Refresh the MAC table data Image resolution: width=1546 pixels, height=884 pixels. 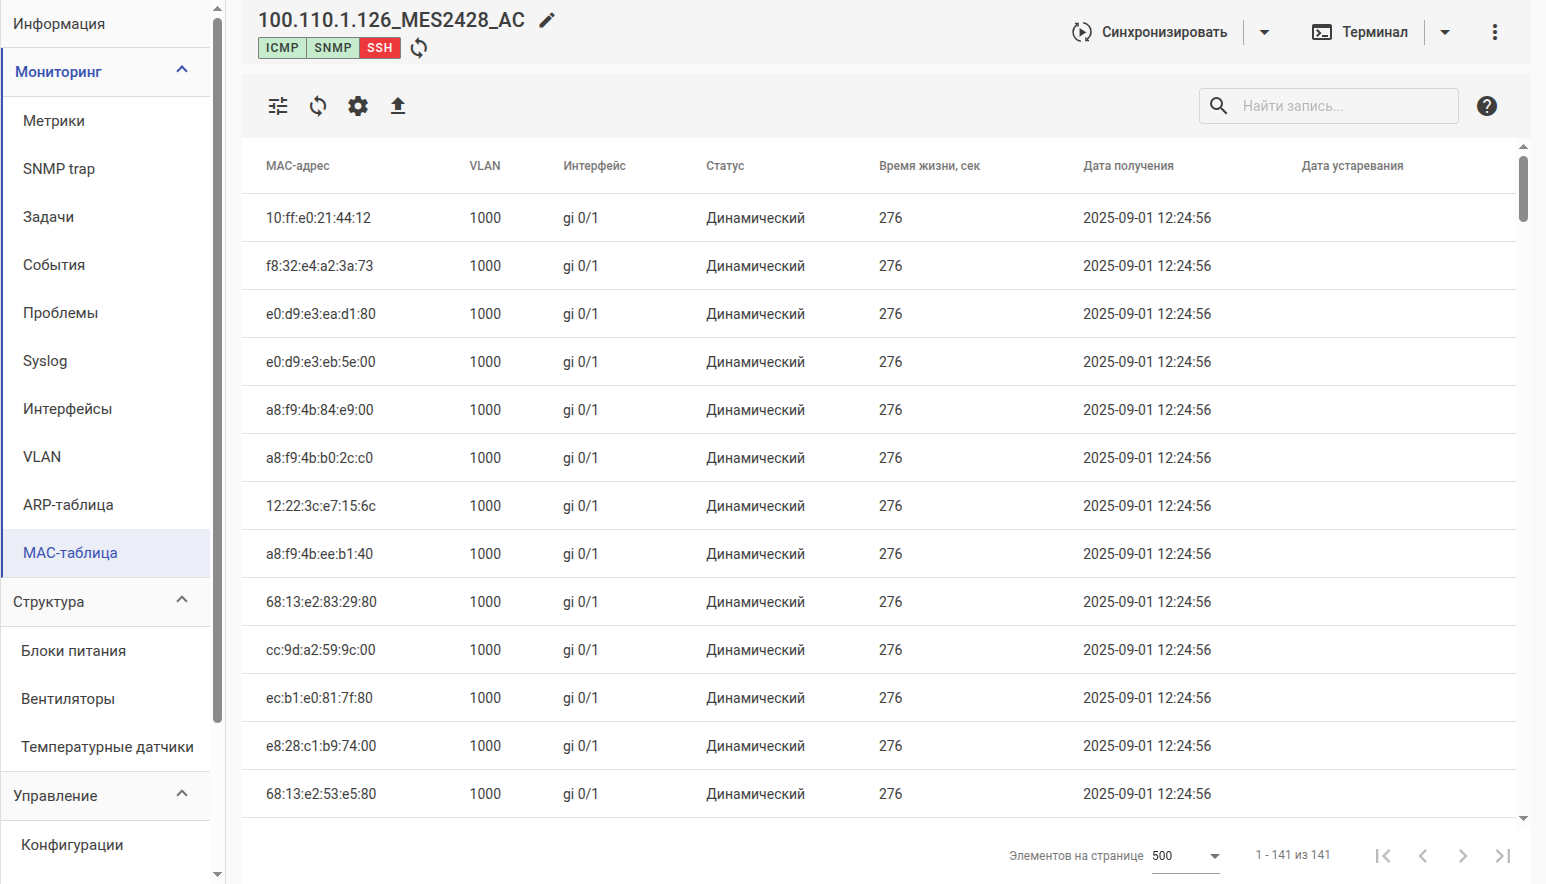click(318, 106)
